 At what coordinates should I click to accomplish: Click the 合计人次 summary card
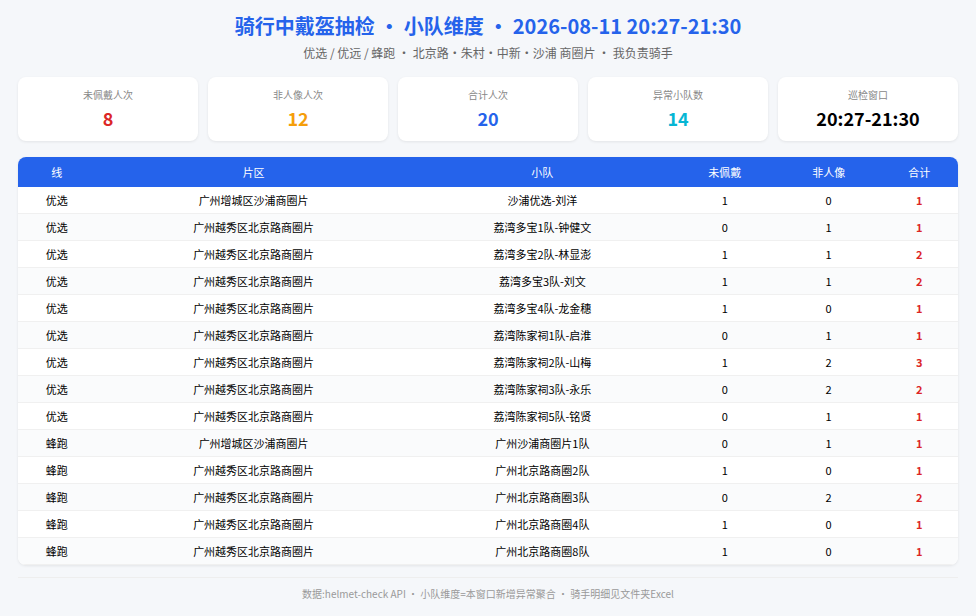tap(488, 109)
